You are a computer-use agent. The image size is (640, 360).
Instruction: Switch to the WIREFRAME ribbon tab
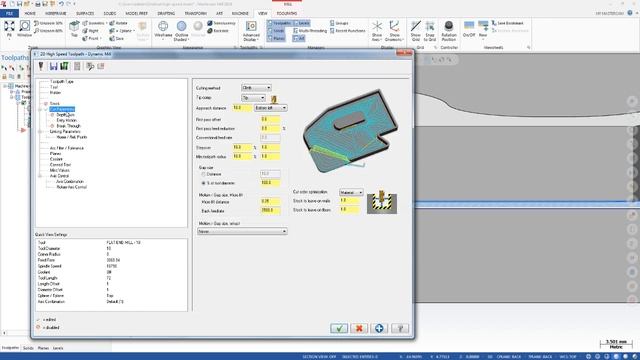click(x=56, y=13)
